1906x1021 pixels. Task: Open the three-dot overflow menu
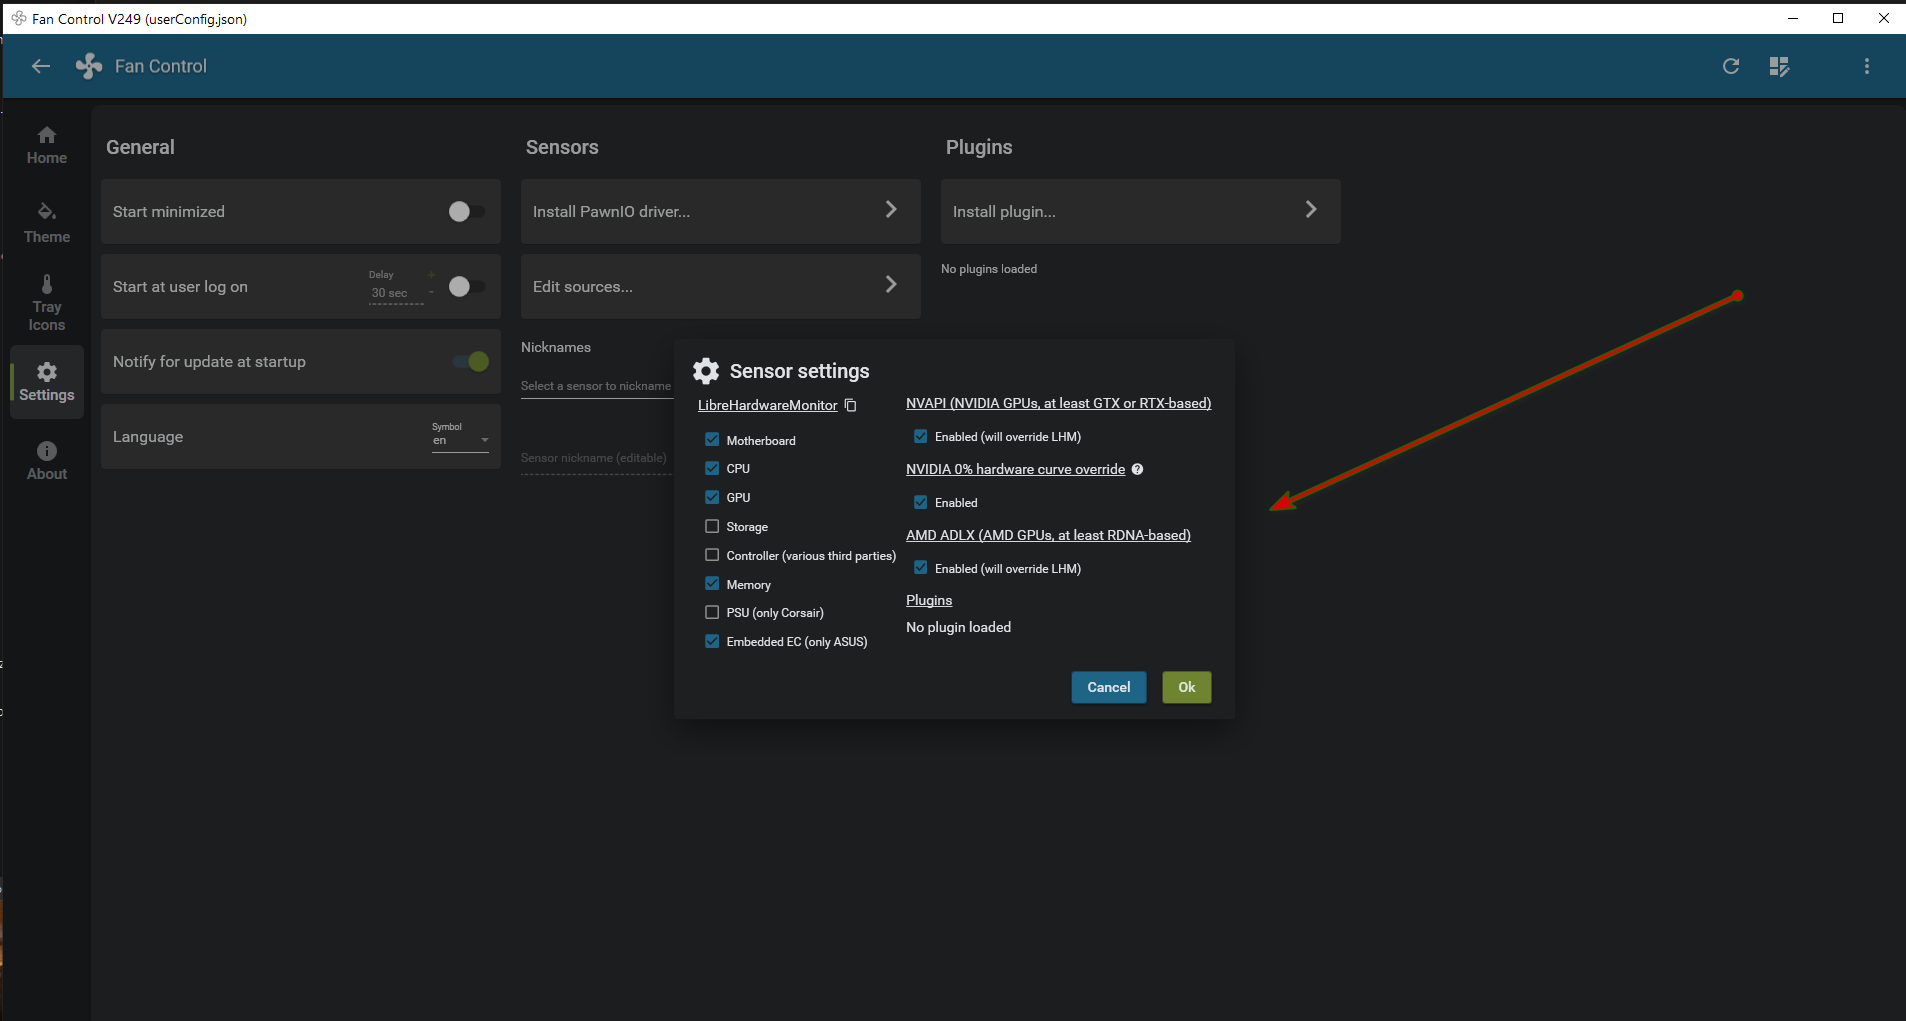[1866, 66]
